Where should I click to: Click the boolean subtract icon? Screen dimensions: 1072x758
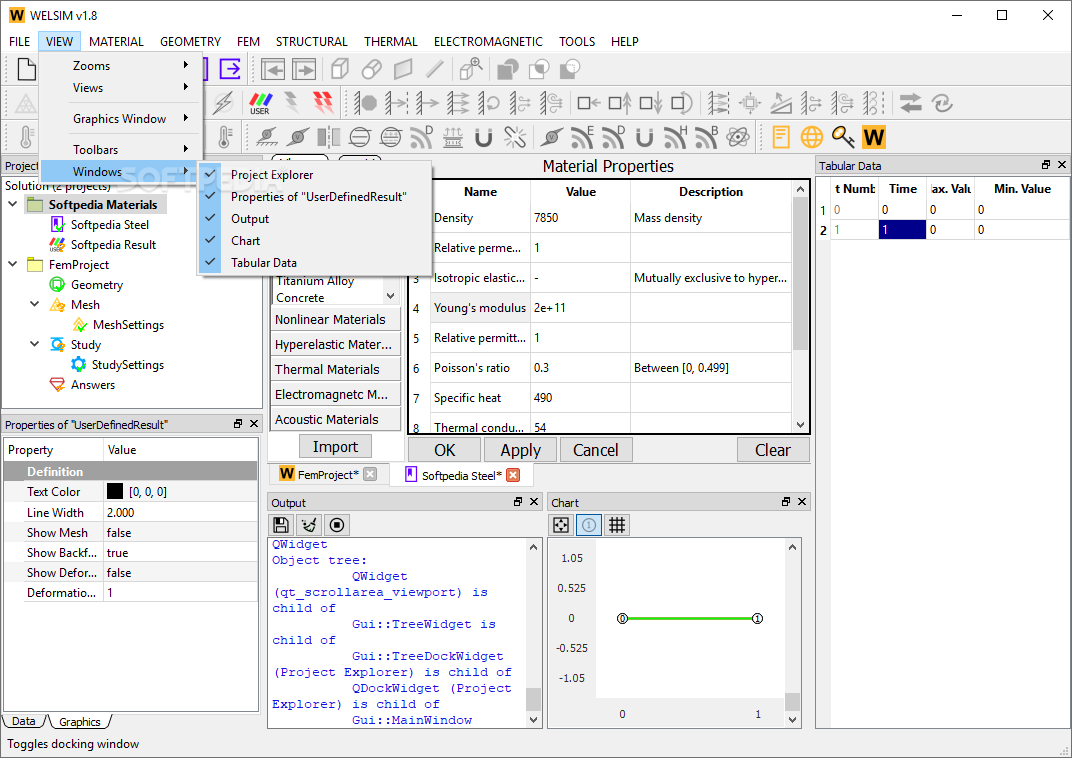[570, 69]
